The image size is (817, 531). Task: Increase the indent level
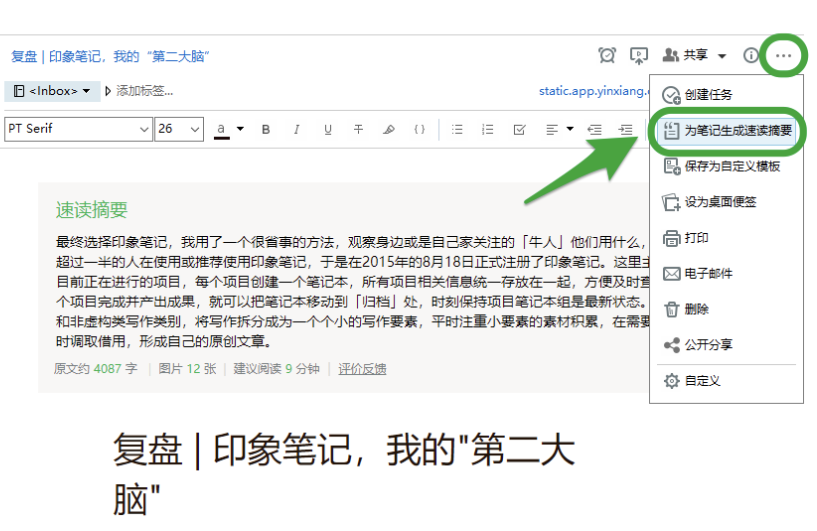coord(625,129)
